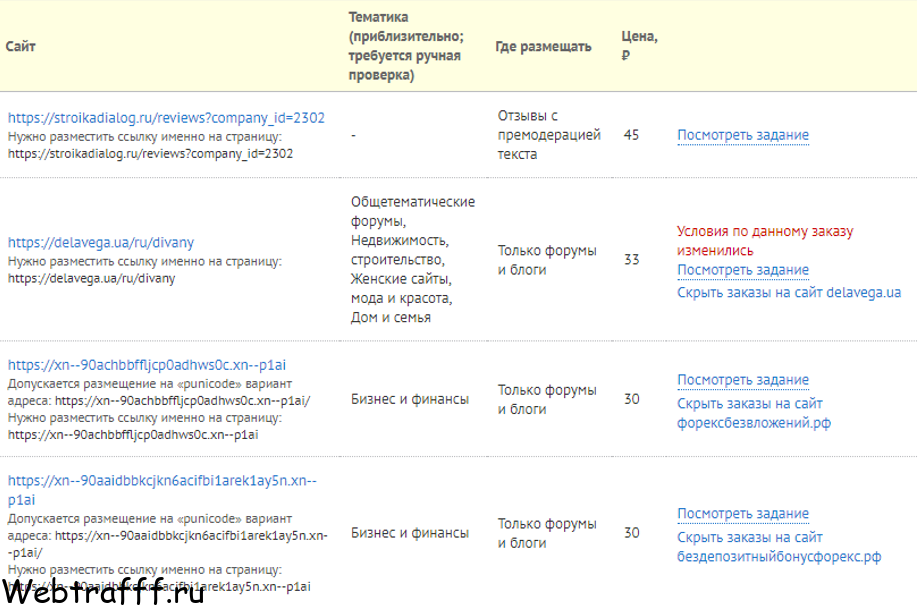The width and height of the screenshot is (918, 606).
Task: Click the red conditions changed notice
Action: 765,241
